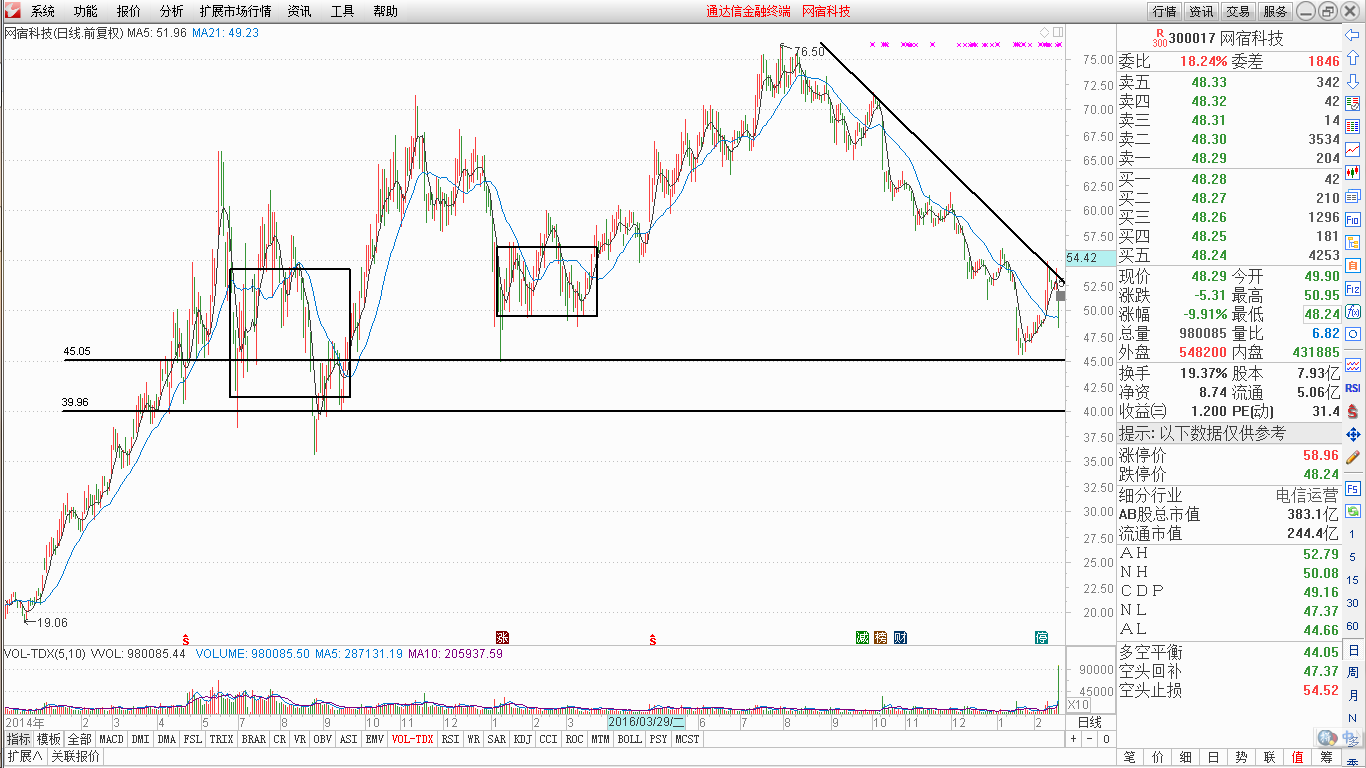The height and width of the screenshot is (768, 1366).
Task: Click the 行情 button in title bar
Action: tap(1165, 11)
